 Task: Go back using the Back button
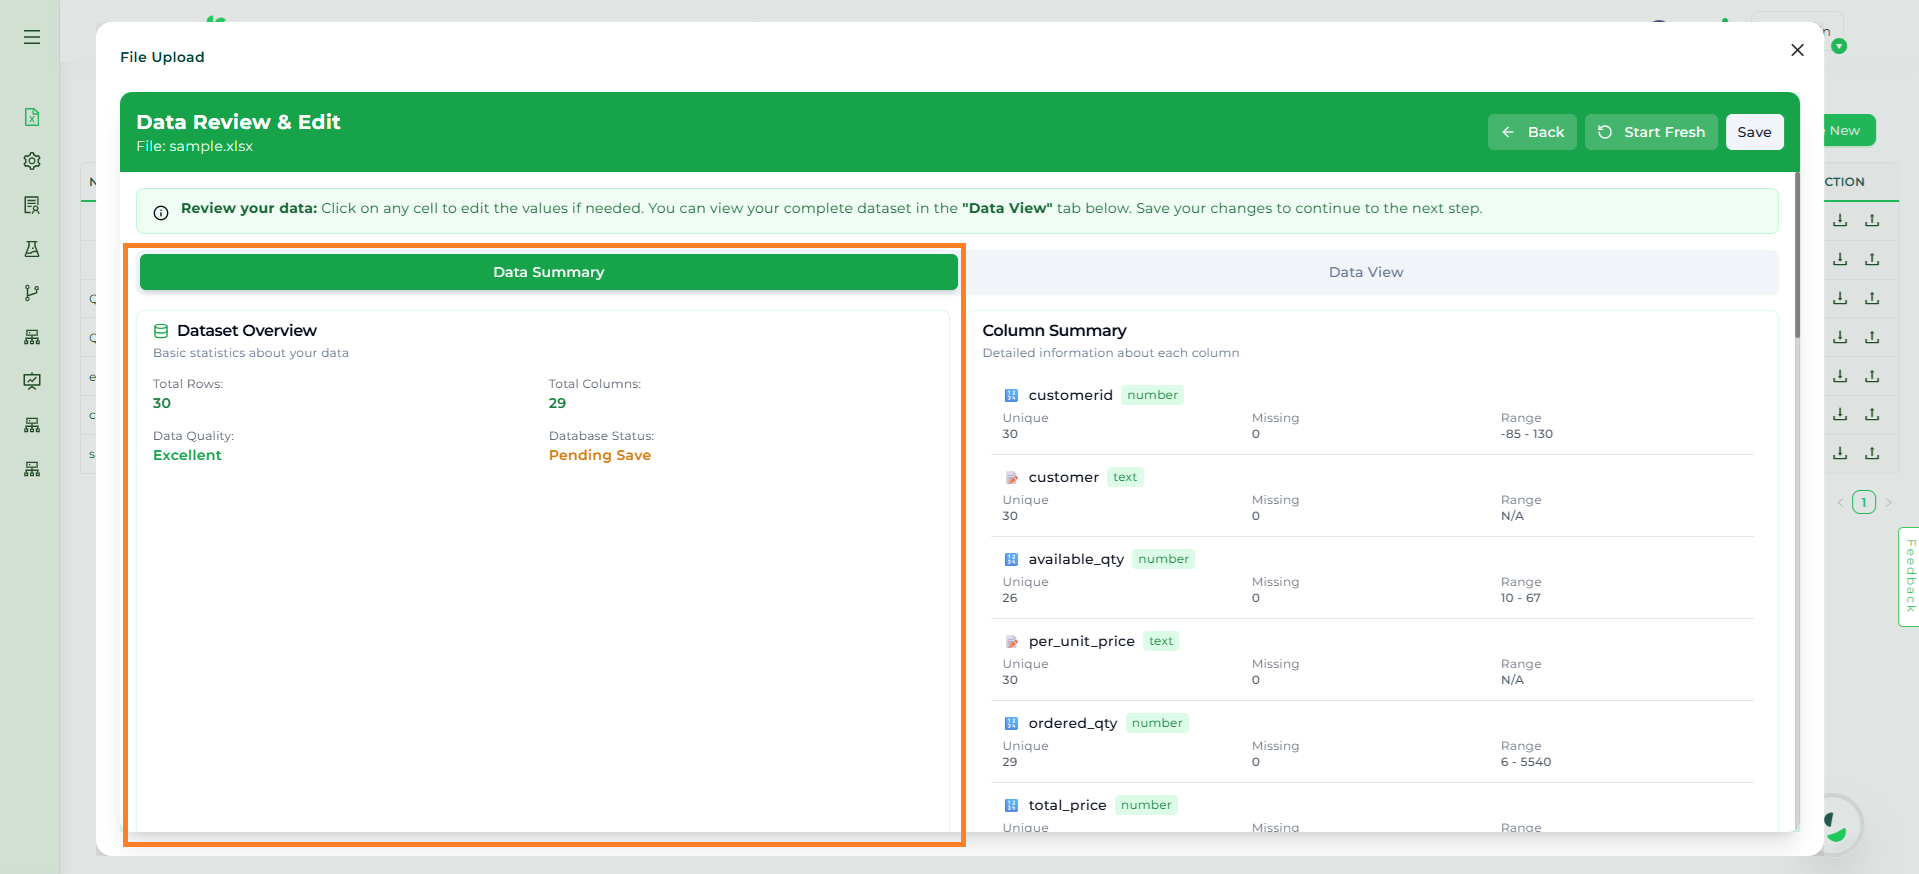coord(1532,132)
